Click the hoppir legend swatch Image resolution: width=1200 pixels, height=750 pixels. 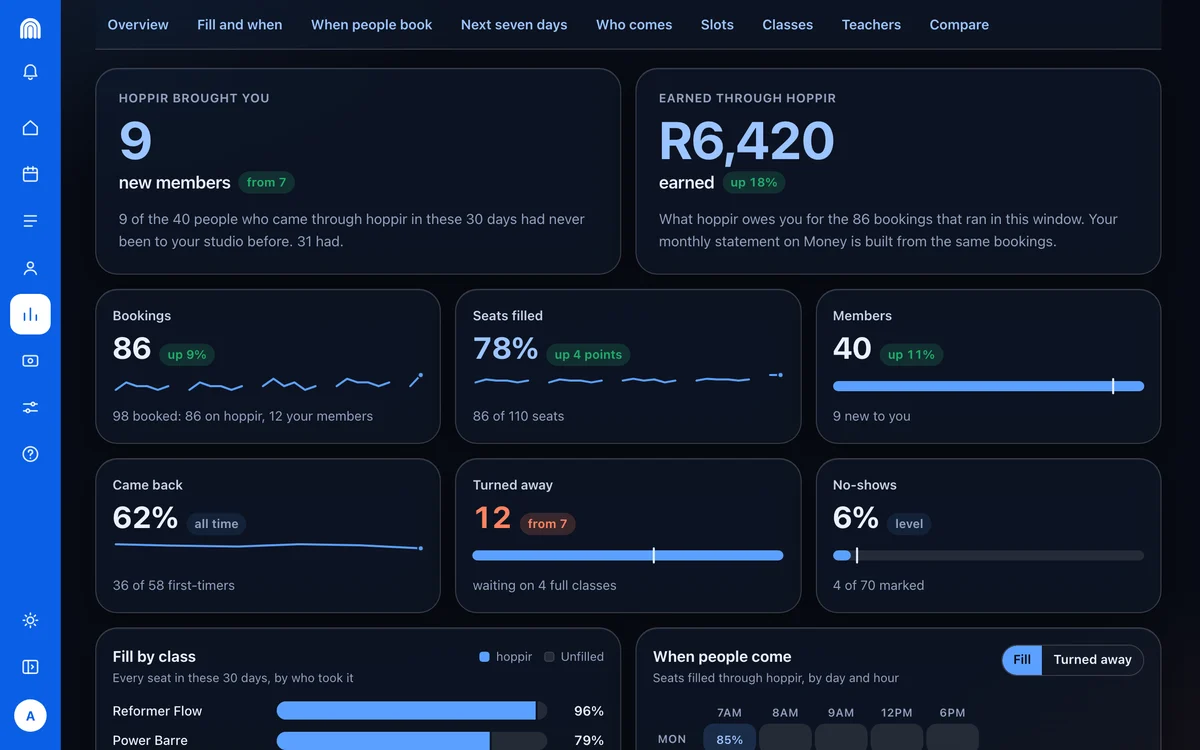coord(485,657)
